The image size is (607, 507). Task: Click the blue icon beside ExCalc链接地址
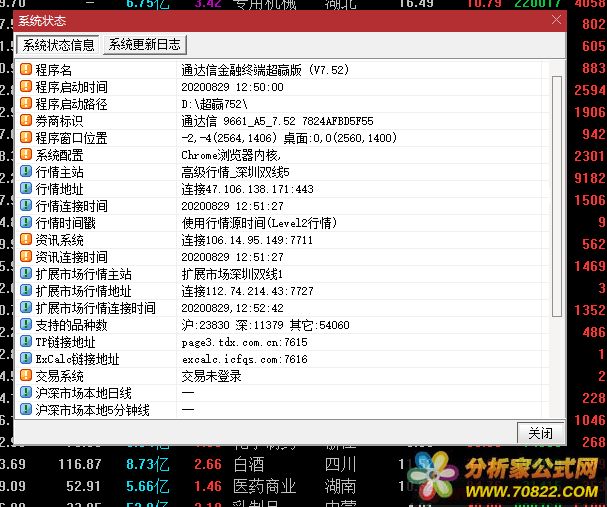pos(26,358)
